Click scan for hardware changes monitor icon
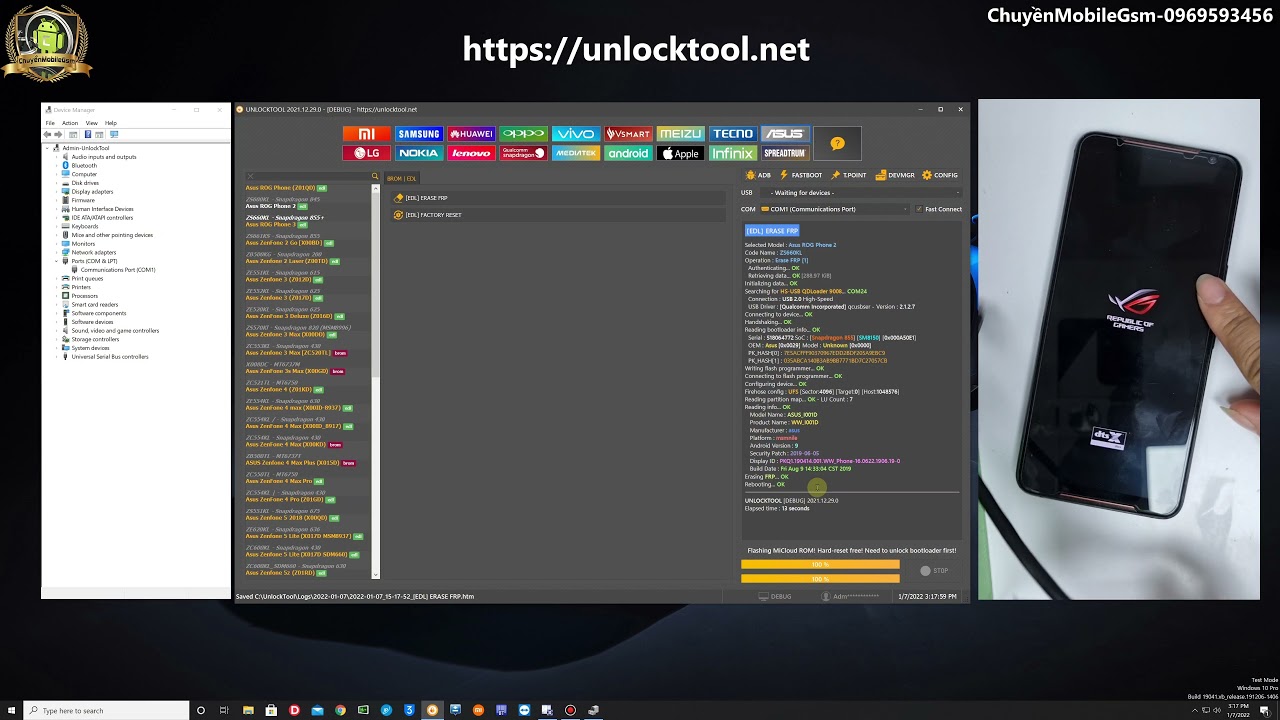This screenshot has width=1280, height=720. pyautogui.click(x=114, y=134)
